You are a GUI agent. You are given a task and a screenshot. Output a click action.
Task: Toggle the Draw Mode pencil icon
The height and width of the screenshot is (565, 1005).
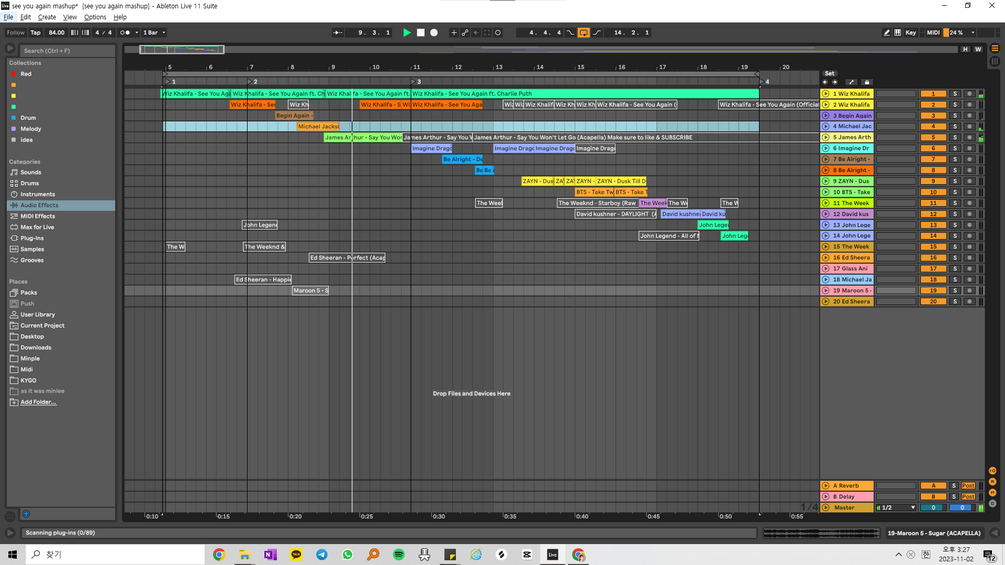(886, 33)
